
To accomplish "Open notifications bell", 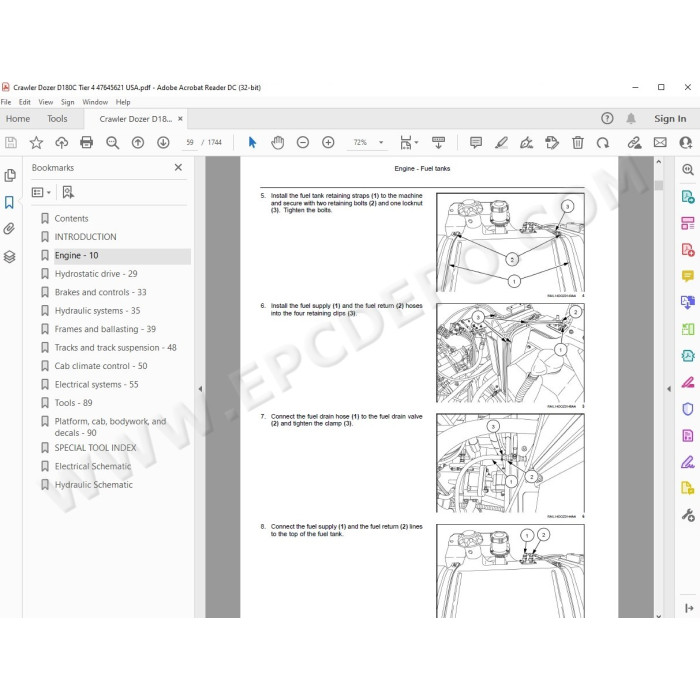I will [631, 118].
